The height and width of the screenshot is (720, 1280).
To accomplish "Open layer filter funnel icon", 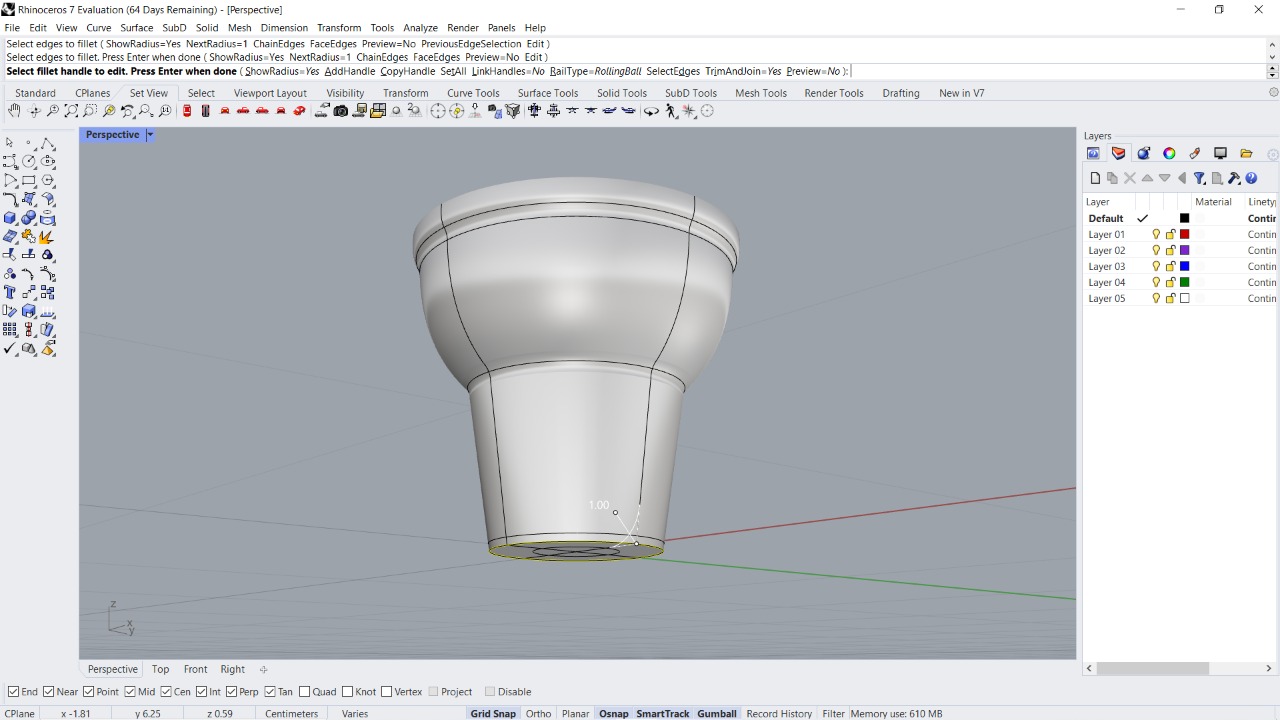I will (x=1199, y=178).
